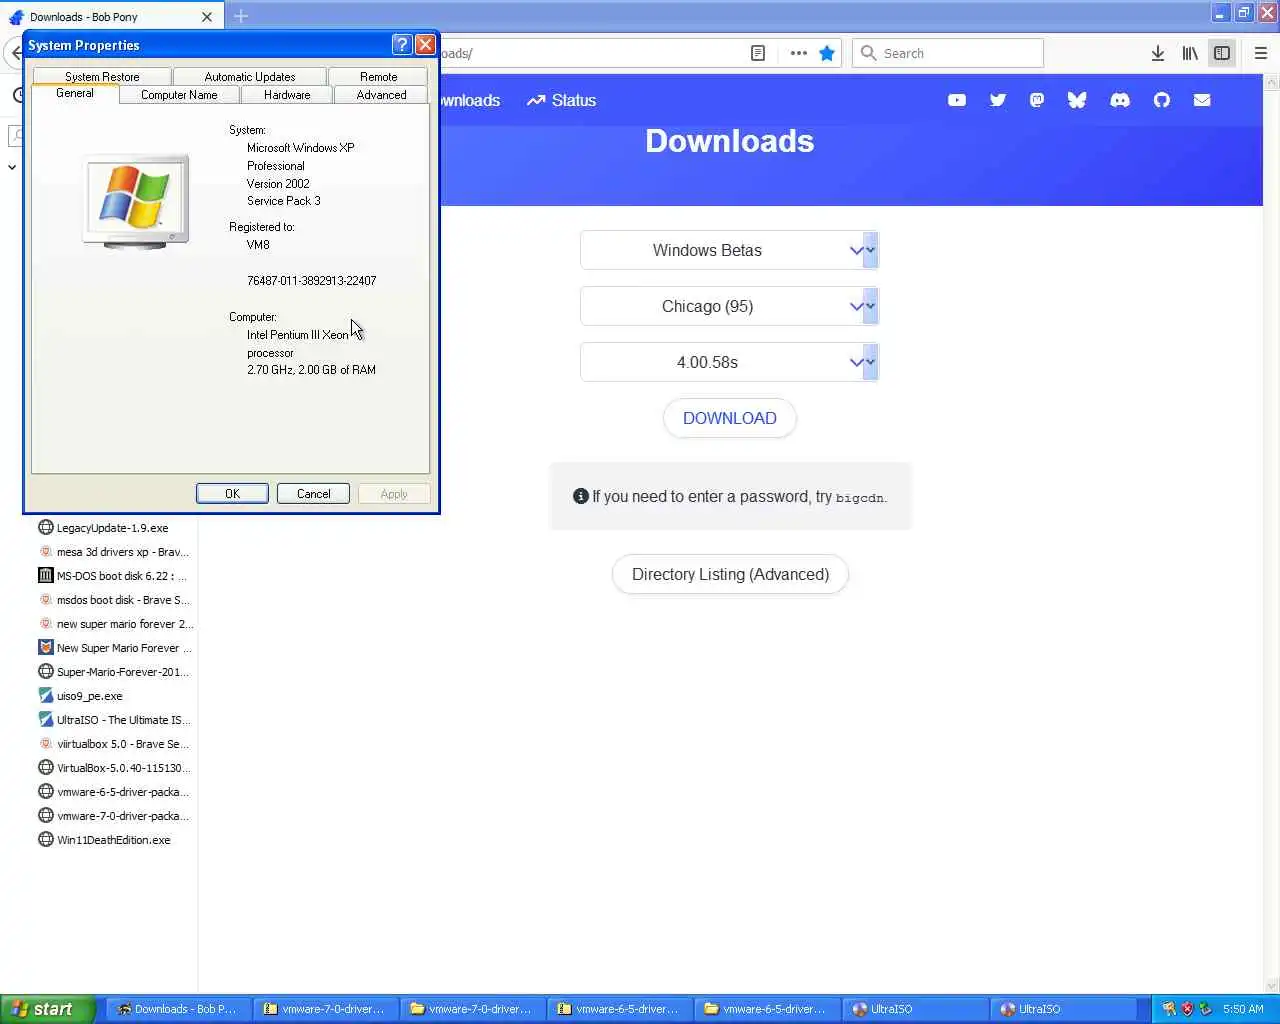Focus the Firefox Search box
The height and width of the screenshot is (1024, 1280).
point(948,53)
